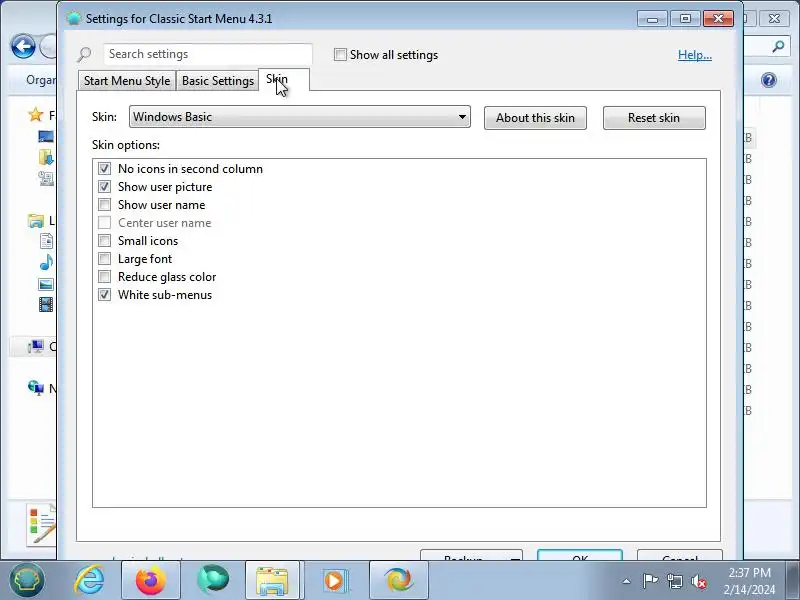Click the Organize button in the Explorer window
800x600 pixels.
pyautogui.click(x=41, y=80)
